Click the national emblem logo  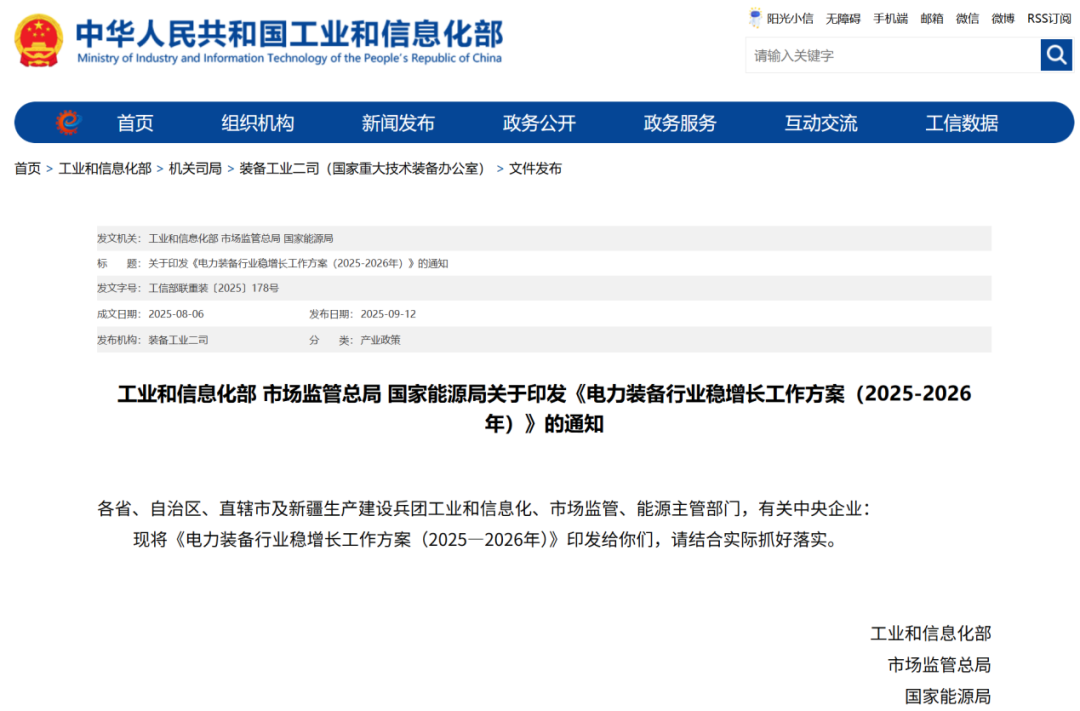(39, 41)
